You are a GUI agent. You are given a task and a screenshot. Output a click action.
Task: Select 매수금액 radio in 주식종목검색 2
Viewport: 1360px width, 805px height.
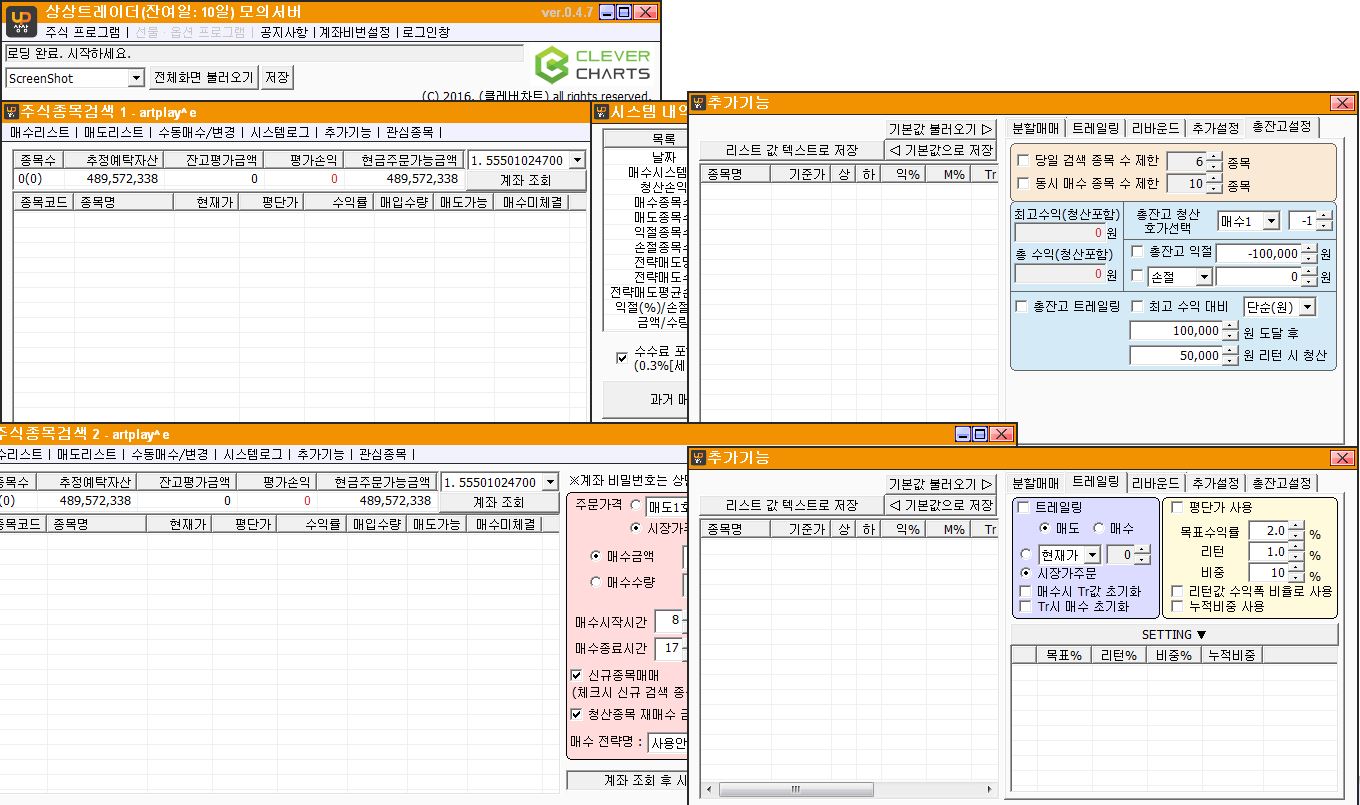click(597, 555)
